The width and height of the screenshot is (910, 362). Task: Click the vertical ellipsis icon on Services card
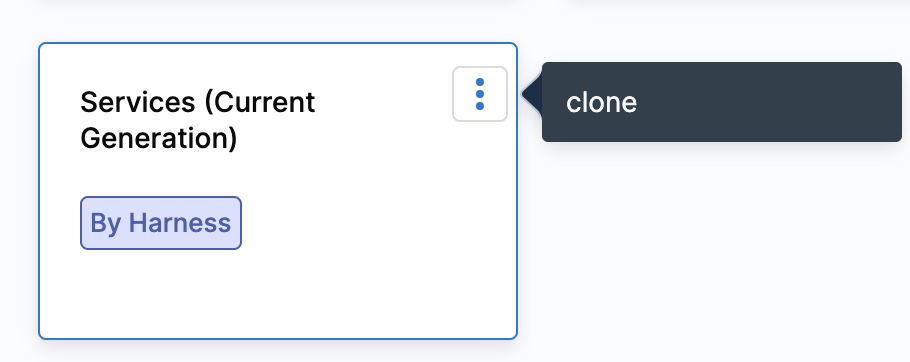tap(479, 94)
